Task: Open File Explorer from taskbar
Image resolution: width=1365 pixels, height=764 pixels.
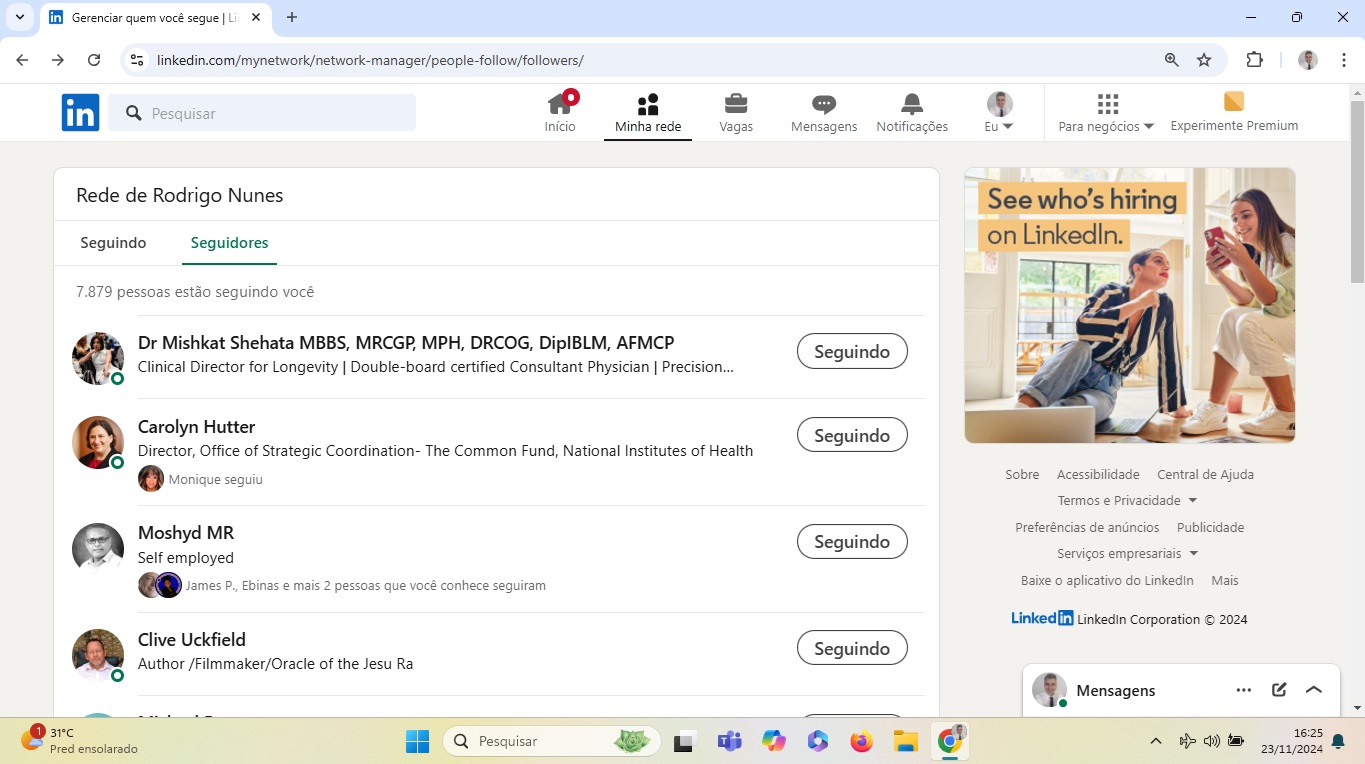Action: coord(905,741)
